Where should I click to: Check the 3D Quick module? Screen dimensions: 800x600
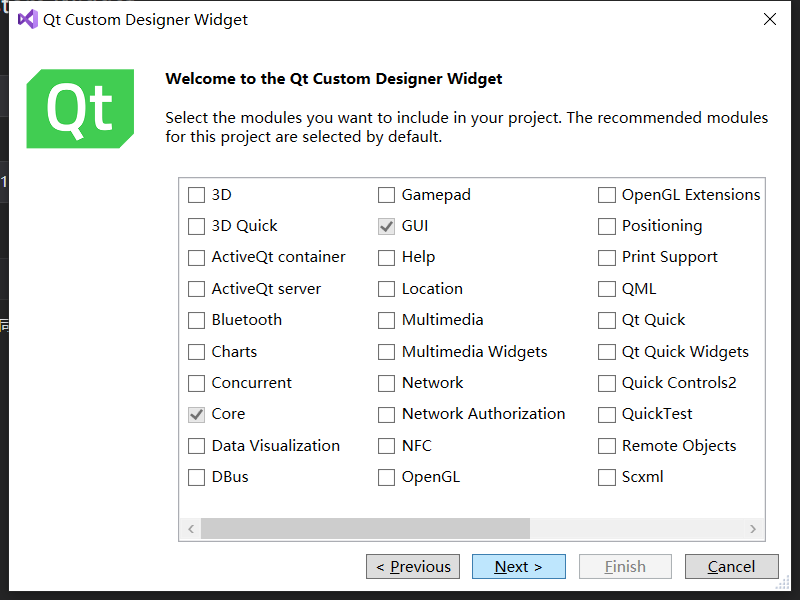(196, 226)
